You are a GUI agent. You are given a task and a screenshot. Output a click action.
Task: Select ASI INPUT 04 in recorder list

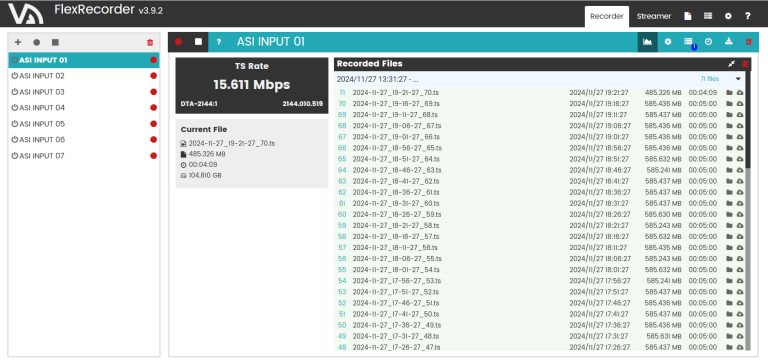(x=84, y=108)
